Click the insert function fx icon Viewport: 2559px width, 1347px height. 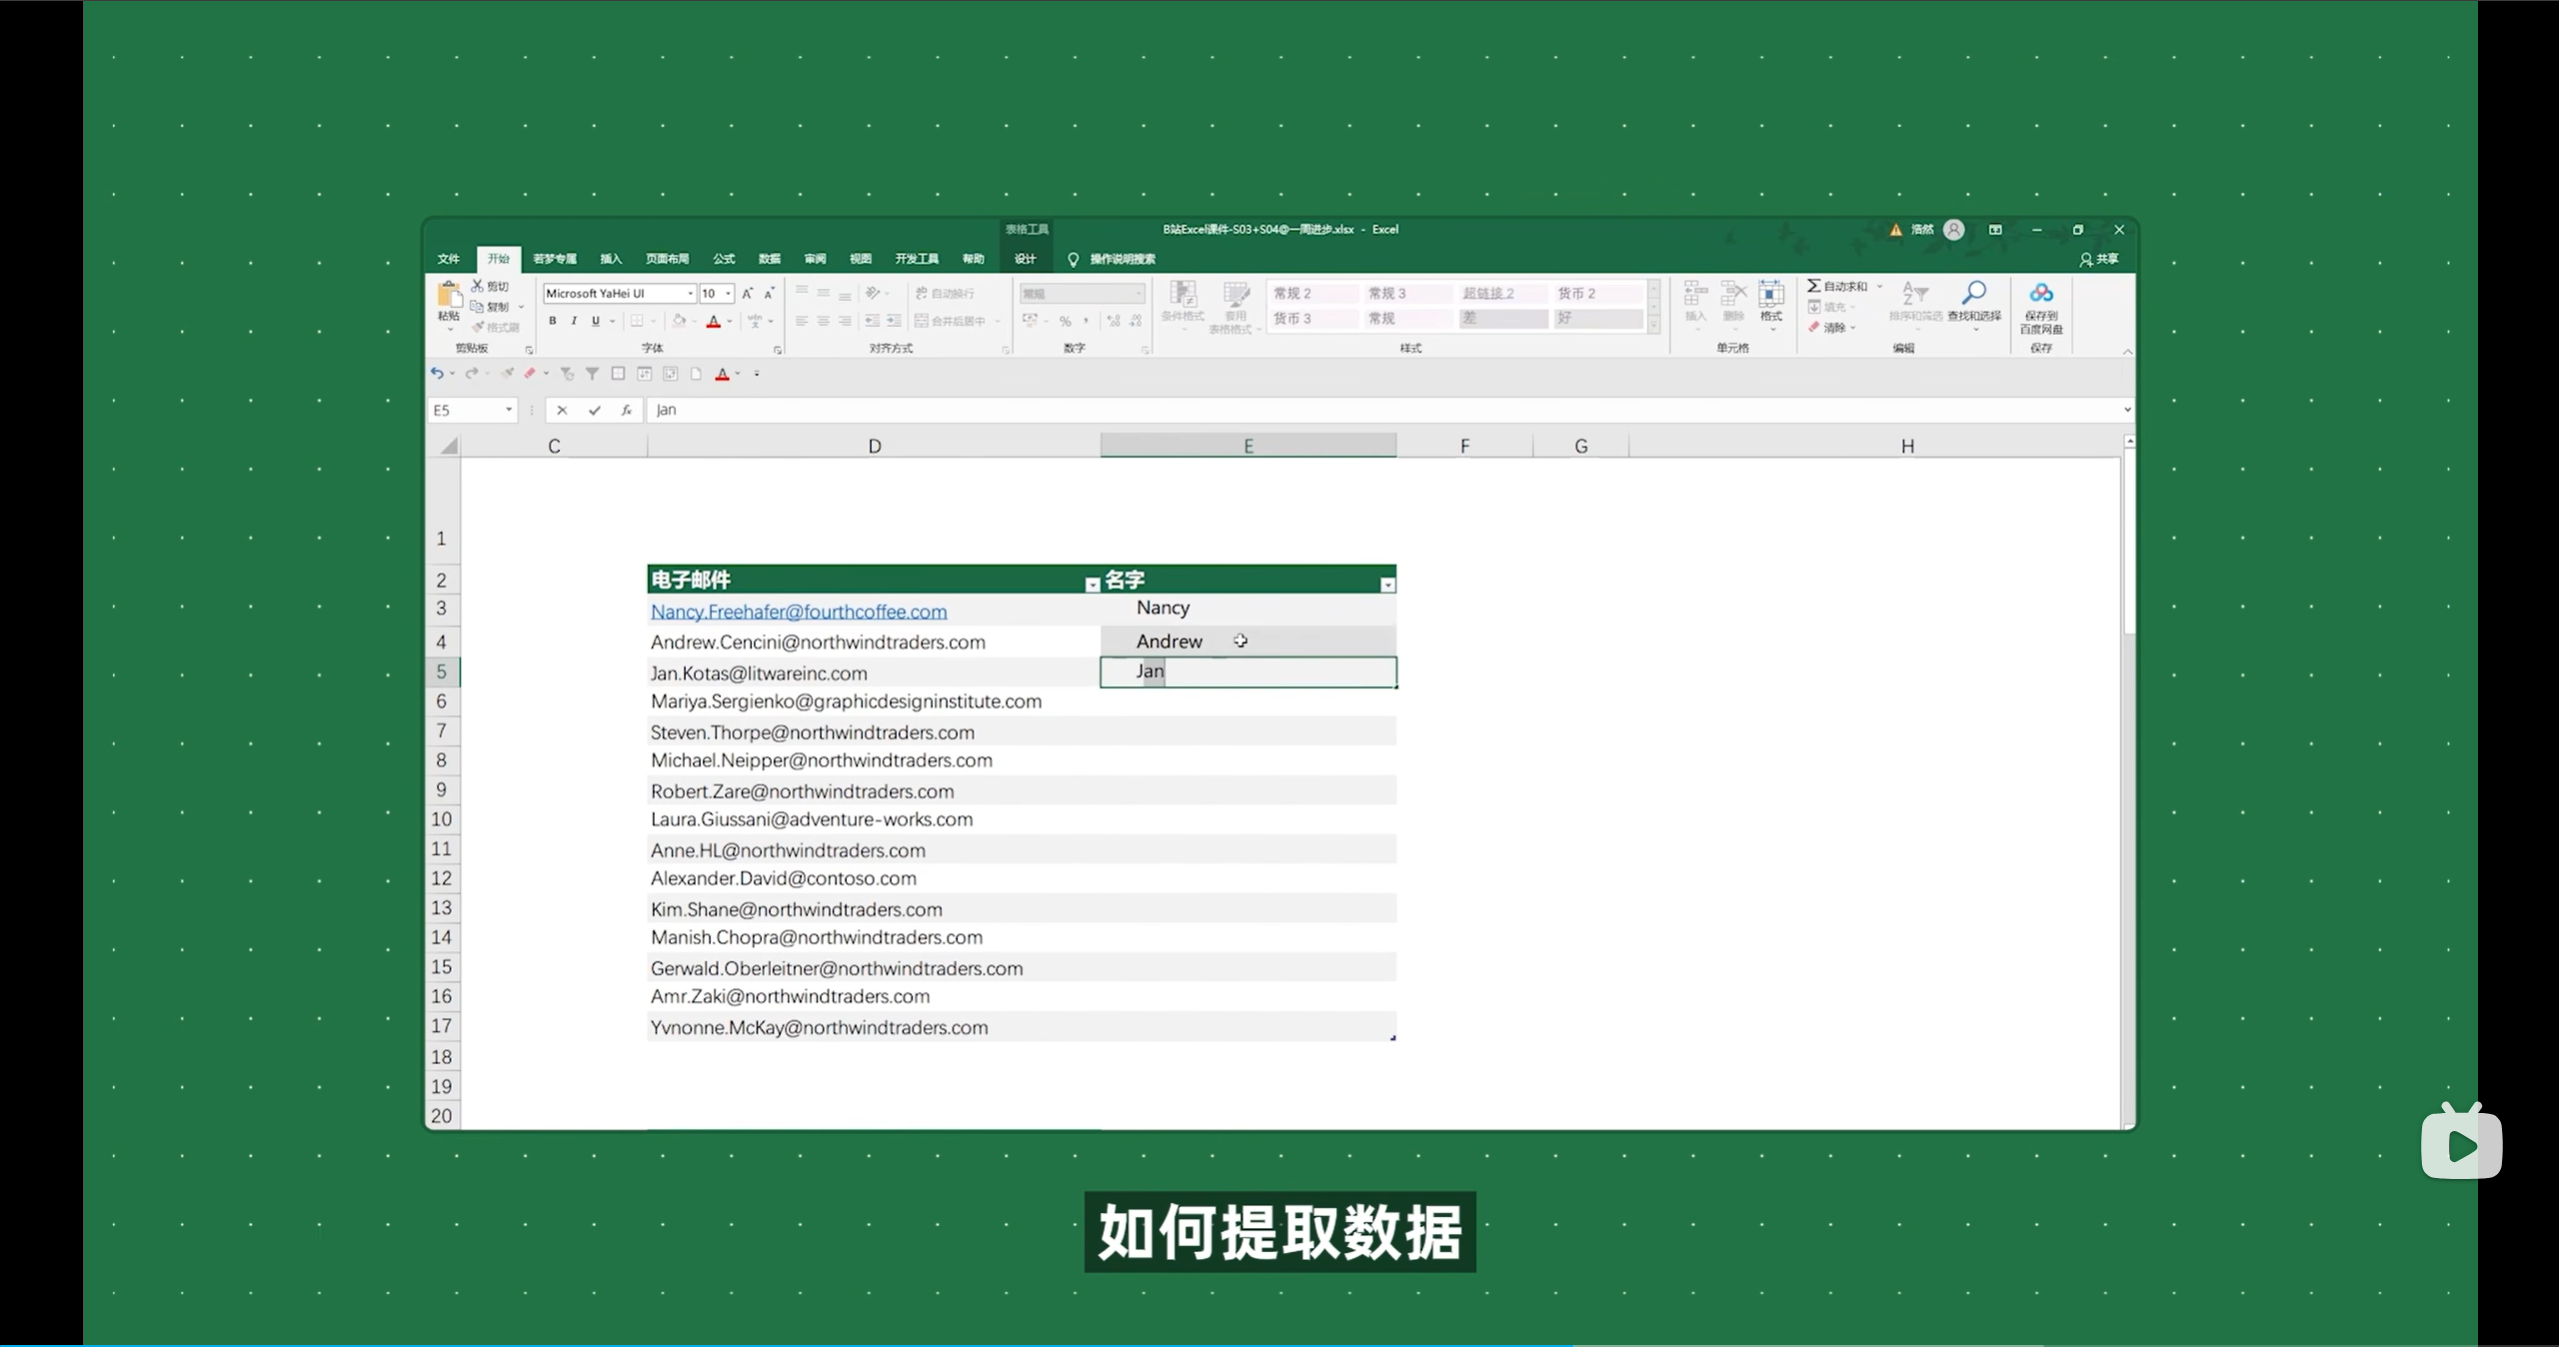(626, 410)
